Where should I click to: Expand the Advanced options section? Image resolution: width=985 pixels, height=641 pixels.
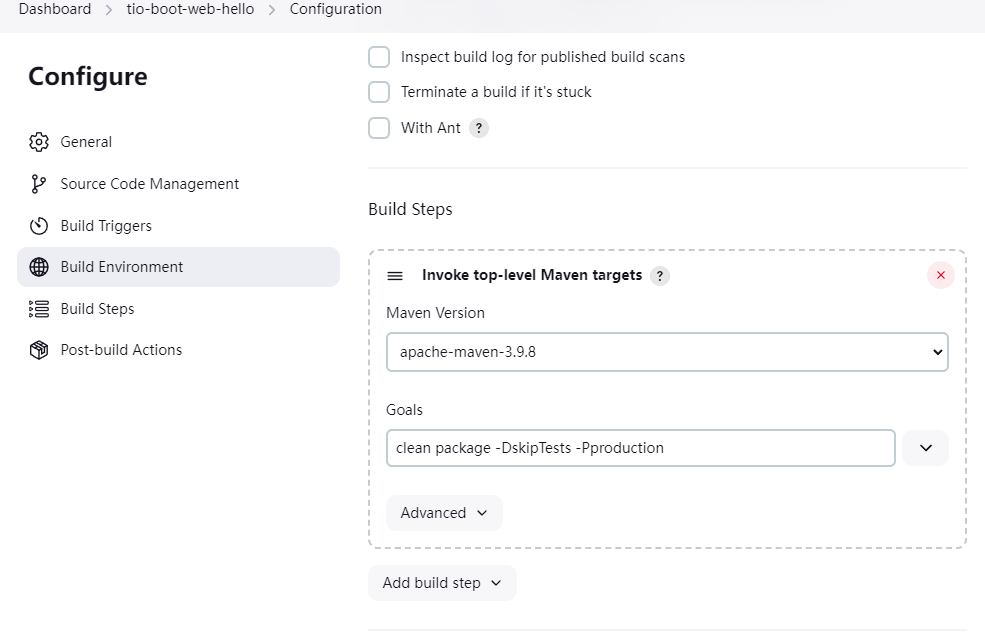(444, 513)
